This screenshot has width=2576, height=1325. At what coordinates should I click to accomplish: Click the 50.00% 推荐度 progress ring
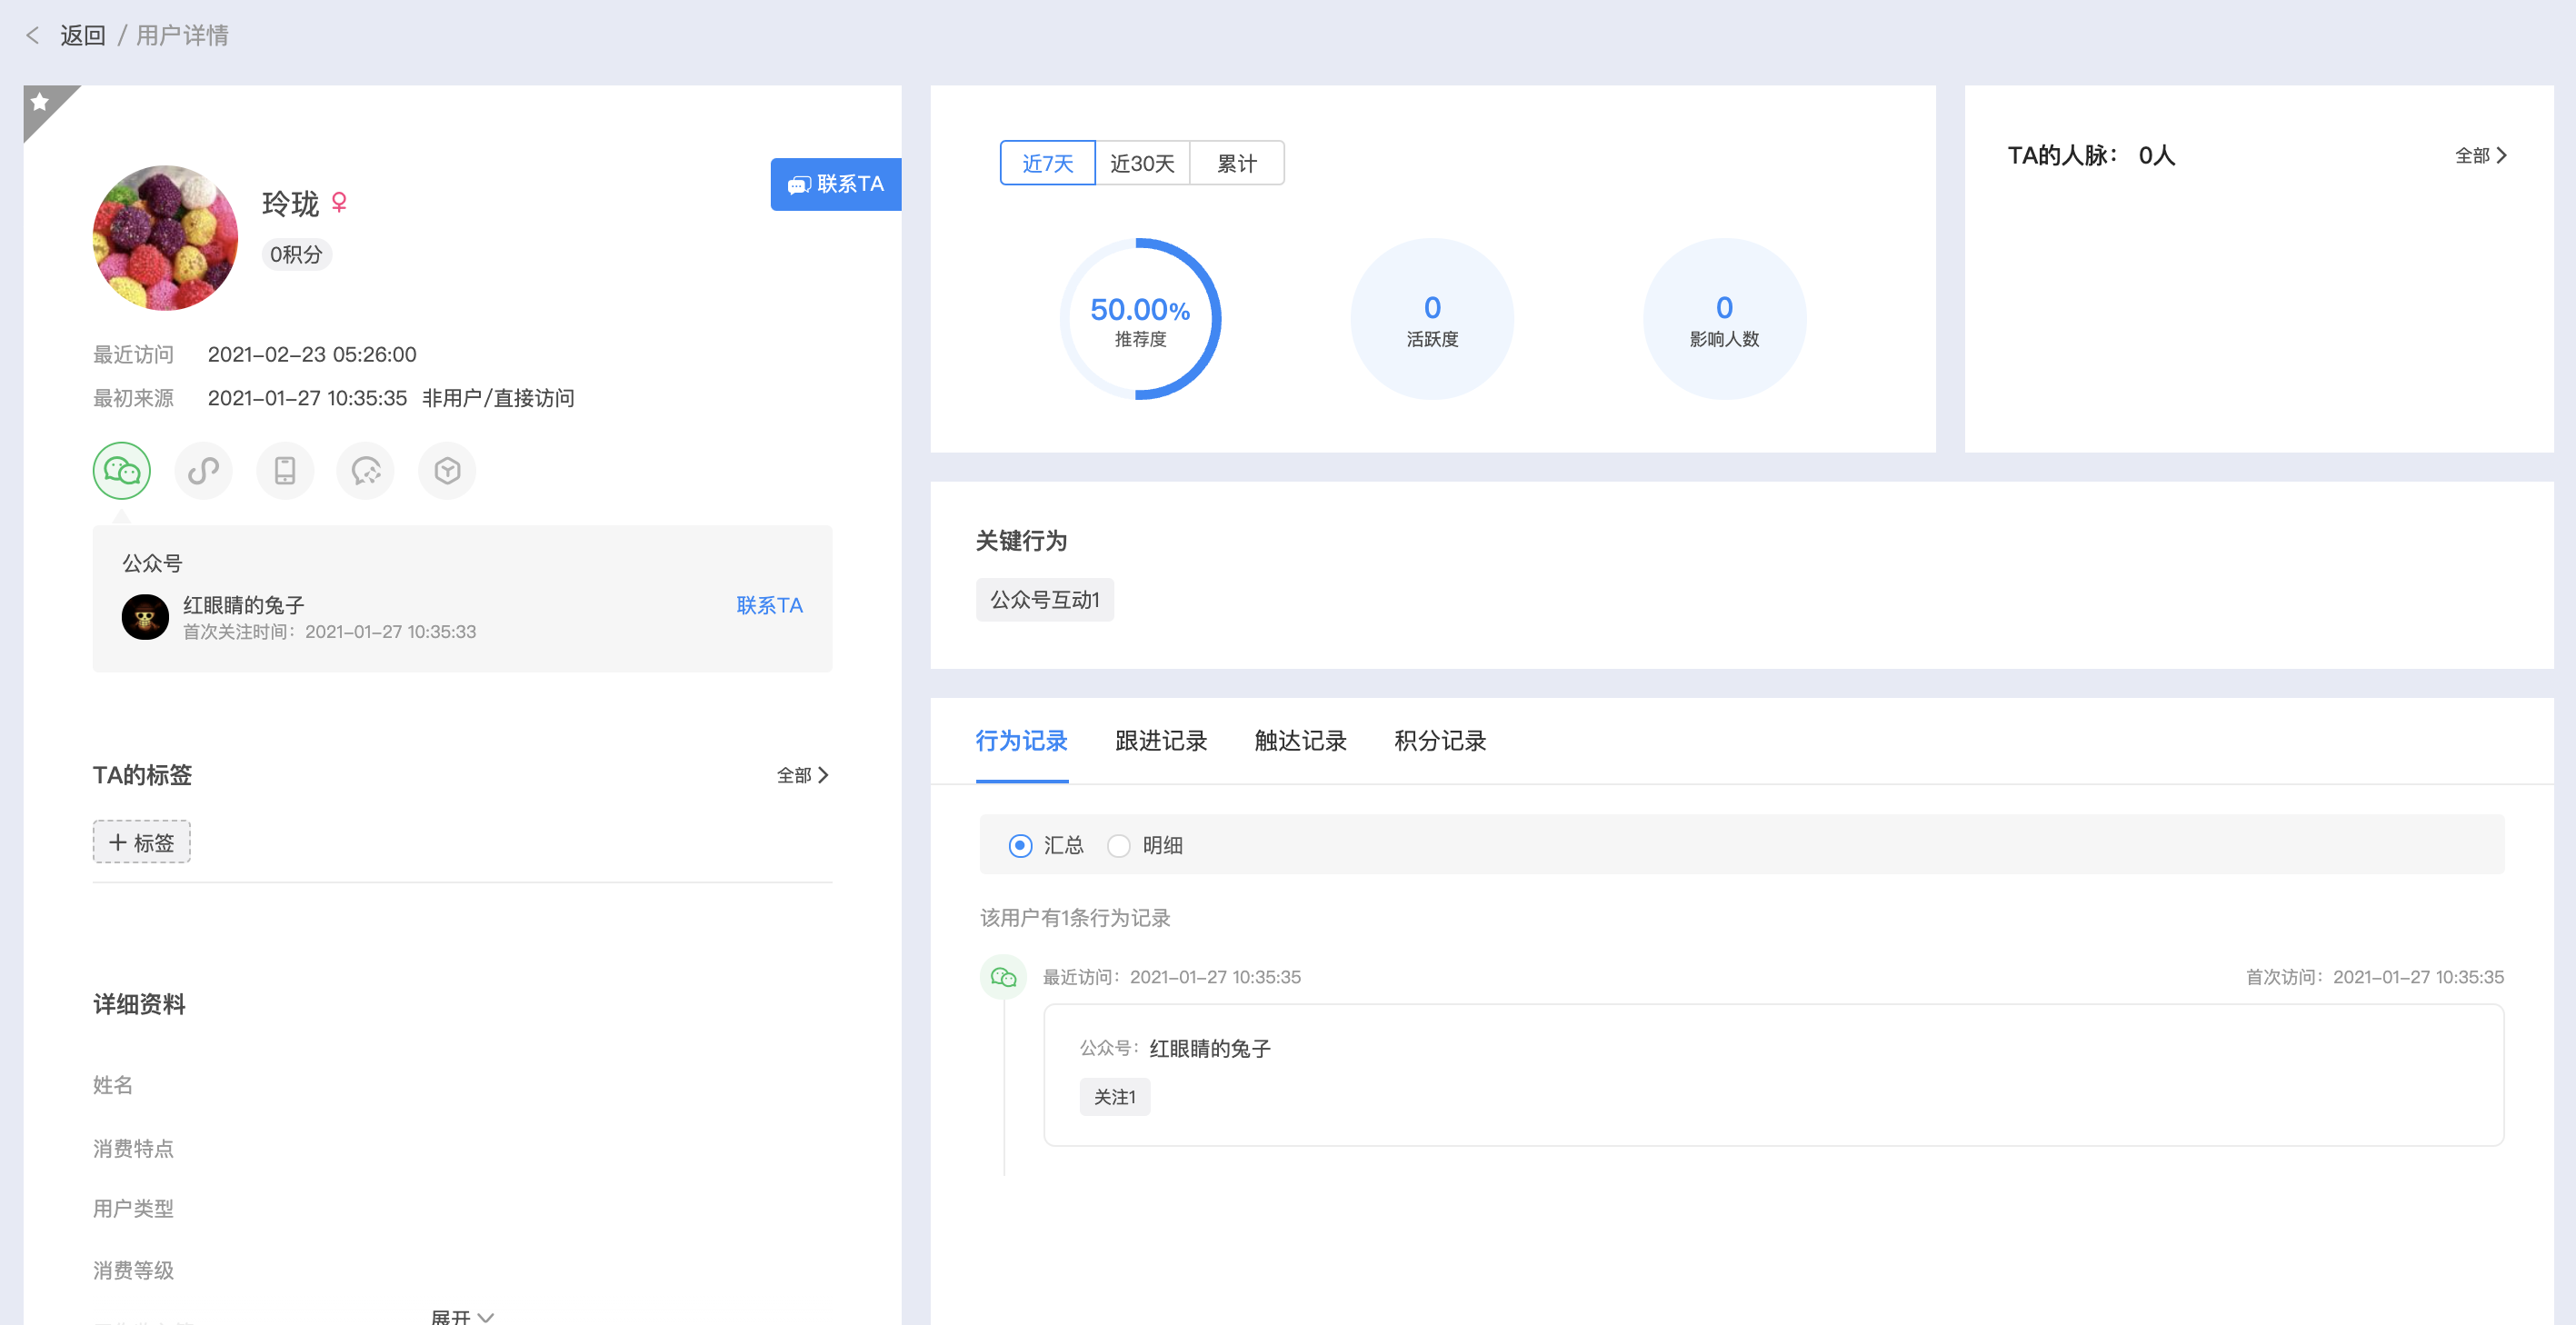pos(1140,319)
